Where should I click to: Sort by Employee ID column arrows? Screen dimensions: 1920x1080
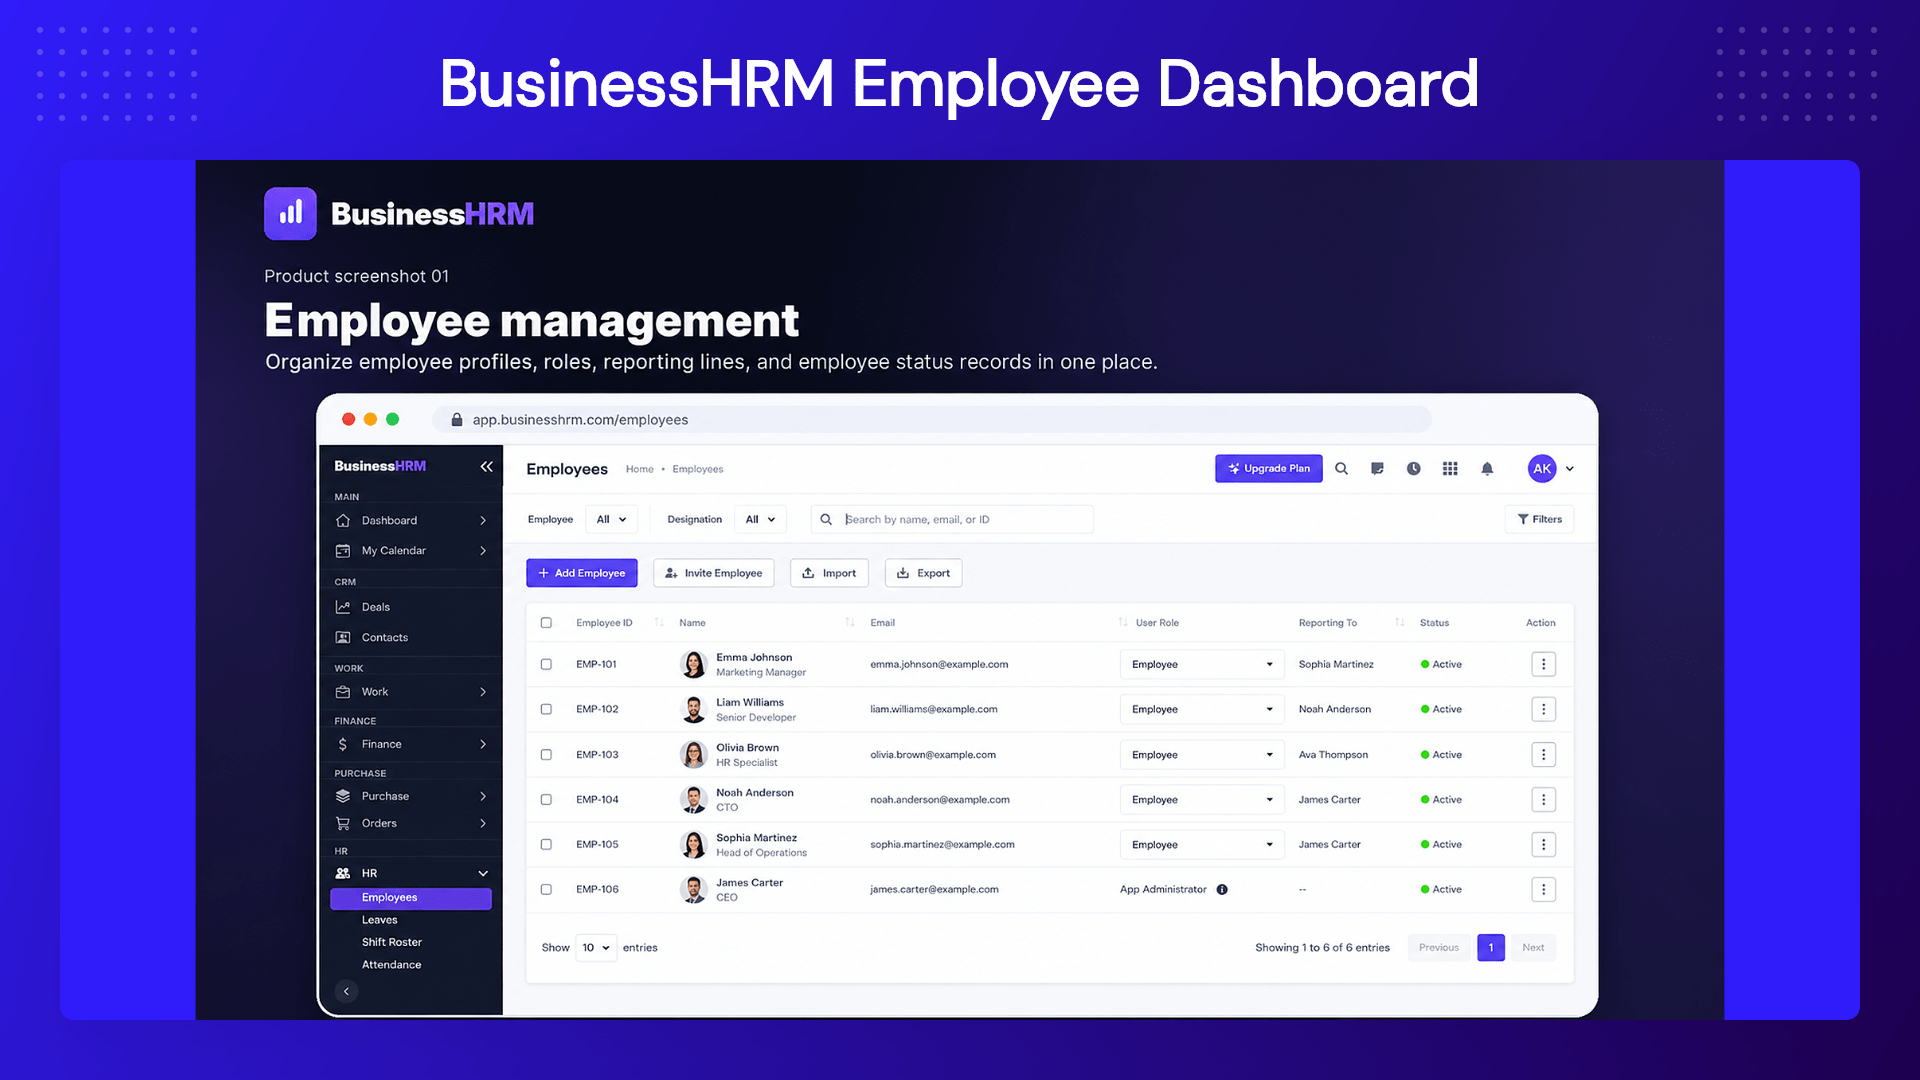coord(659,622)
